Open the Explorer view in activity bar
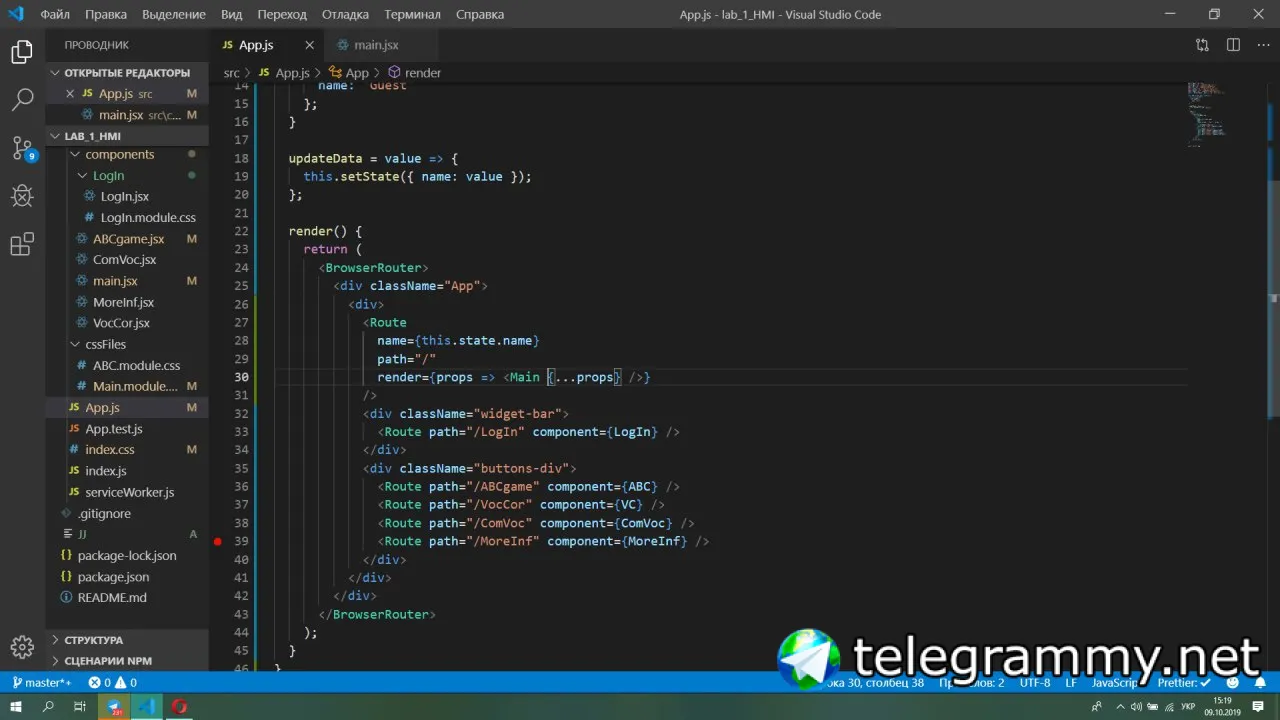The height and width of the screenshot is (720, 1280). 22,52
